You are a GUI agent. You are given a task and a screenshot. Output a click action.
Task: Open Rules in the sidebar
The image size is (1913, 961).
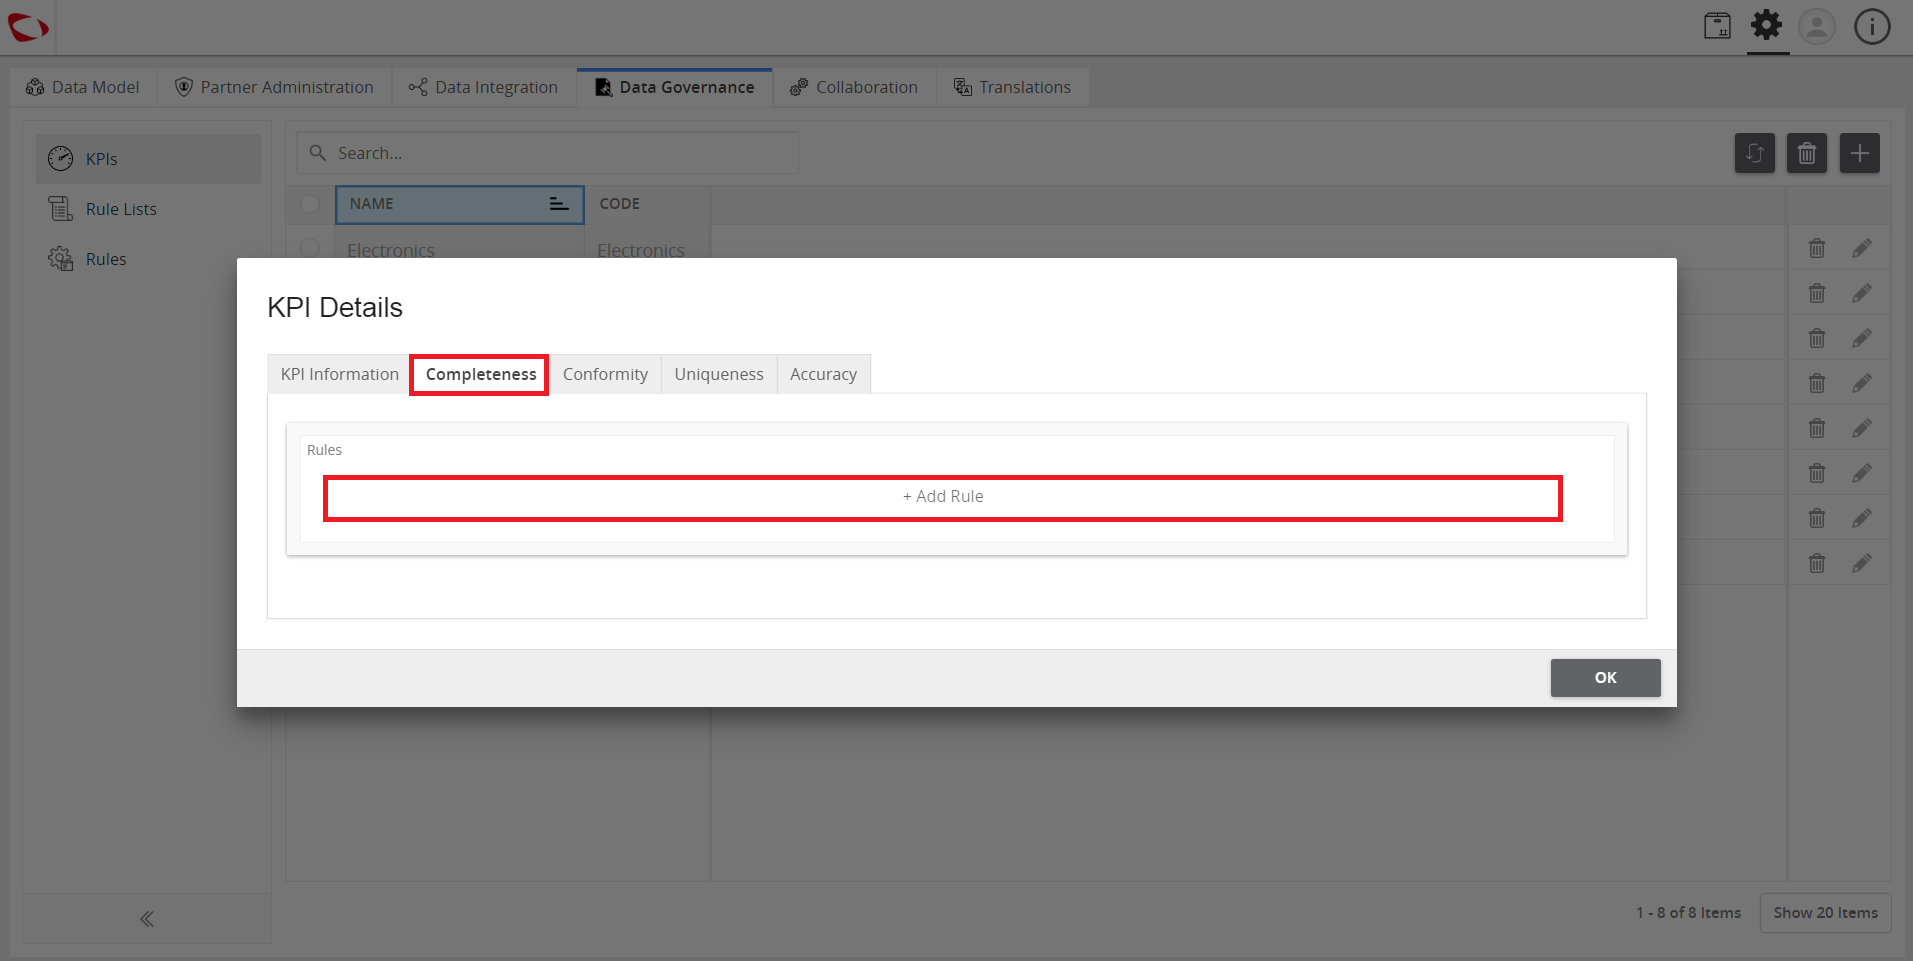pyautogui.click(x=148, y=259)
